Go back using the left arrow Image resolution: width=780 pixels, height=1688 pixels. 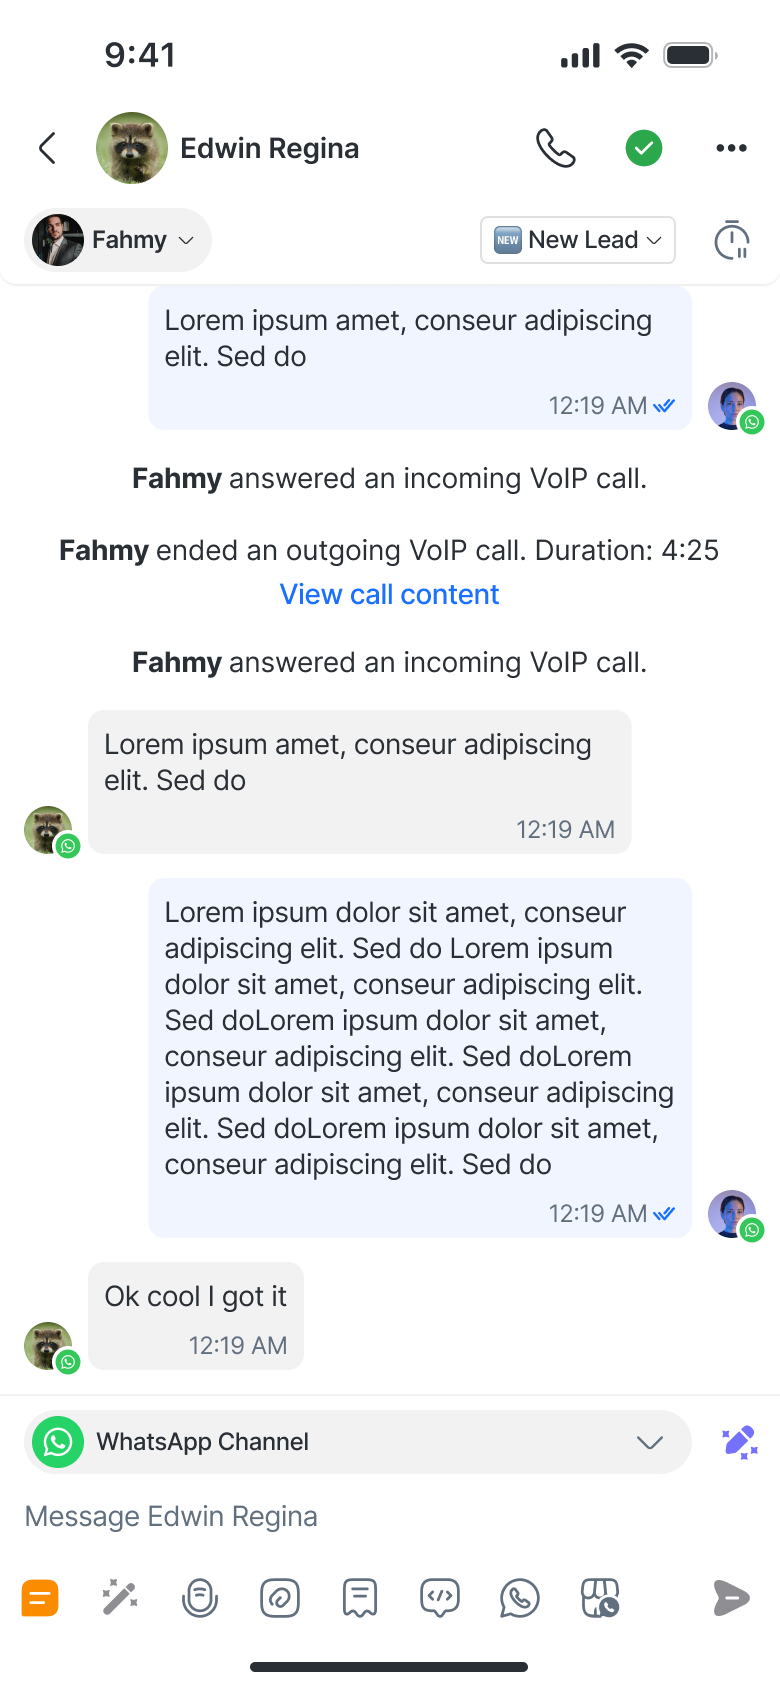pos(47,148)
